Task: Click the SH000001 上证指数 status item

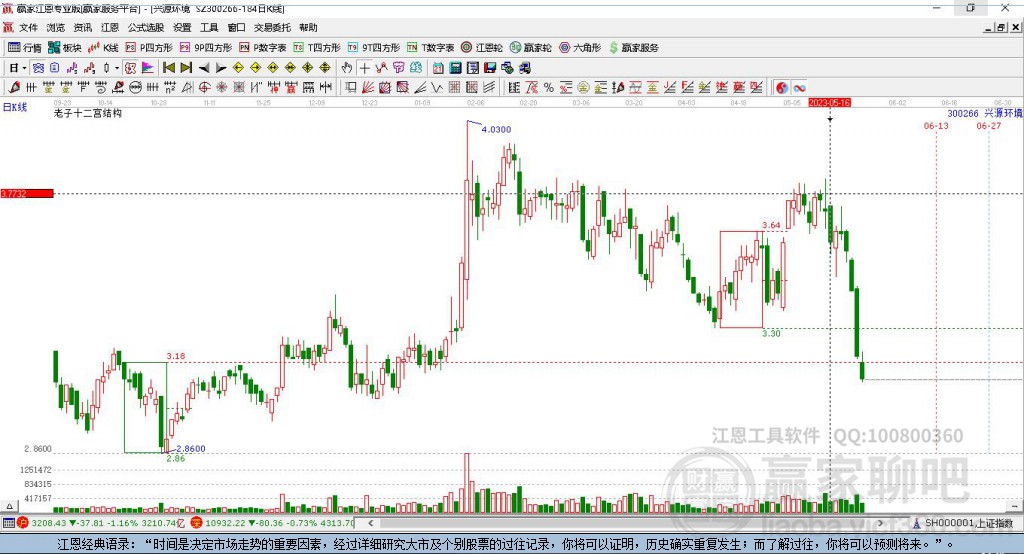Action: (x=963, y=523)
